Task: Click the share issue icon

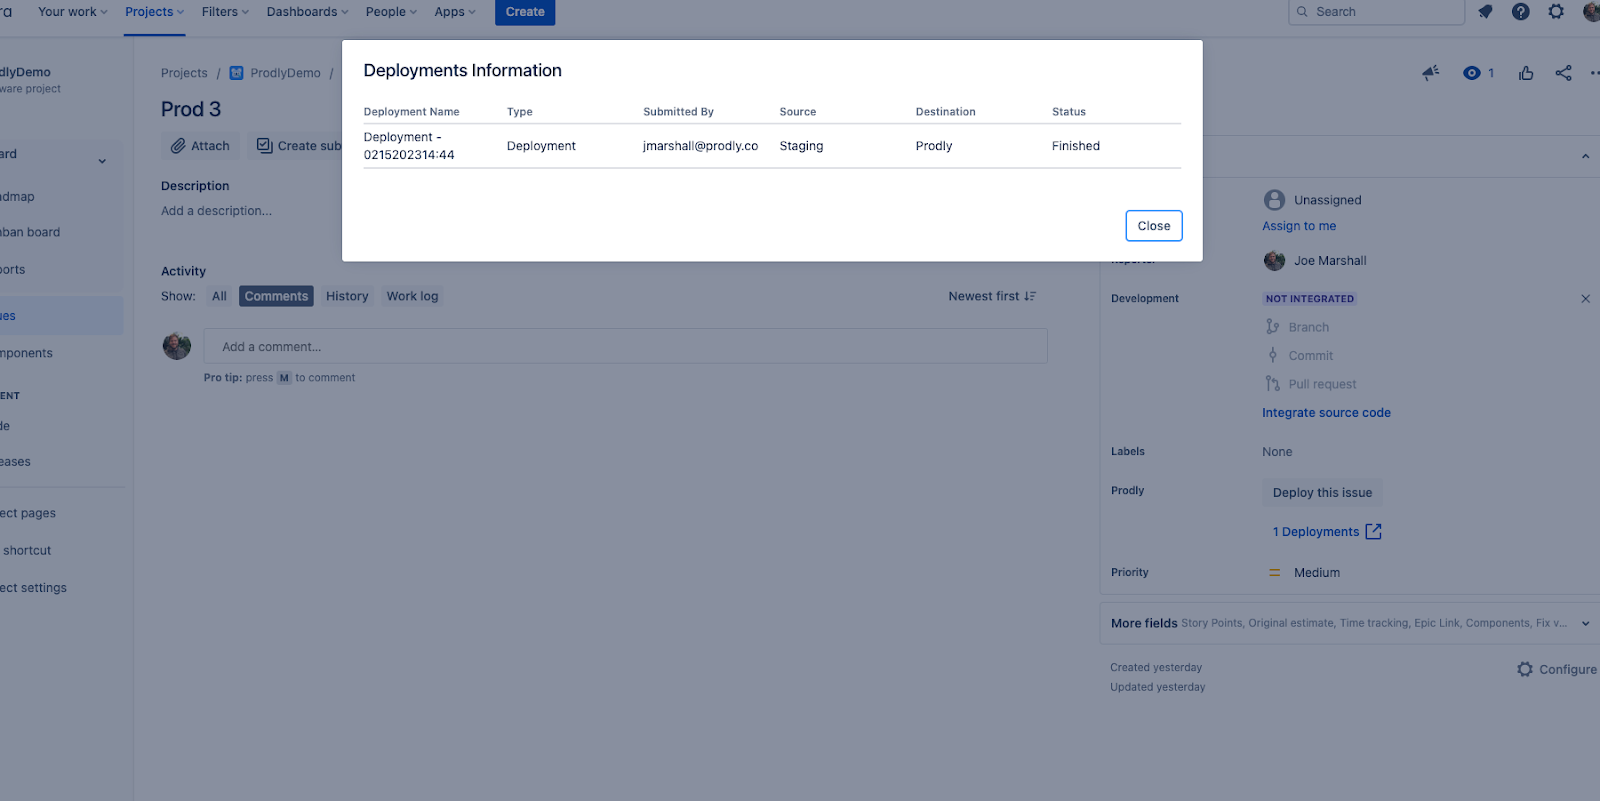Action: tap(1563, 73)
